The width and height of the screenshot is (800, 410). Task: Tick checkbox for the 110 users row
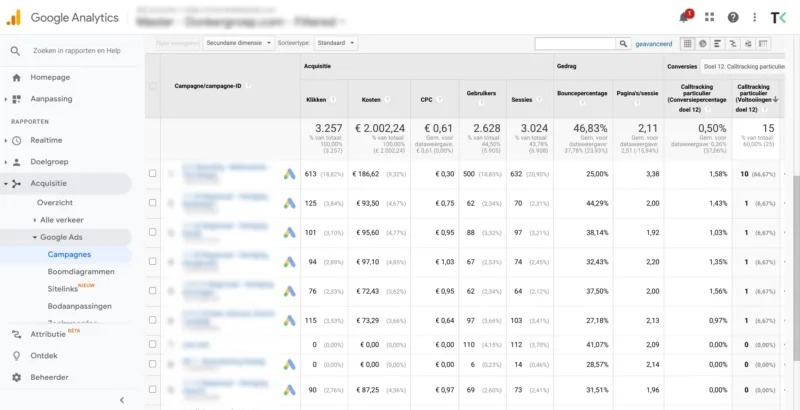(153, 344)
